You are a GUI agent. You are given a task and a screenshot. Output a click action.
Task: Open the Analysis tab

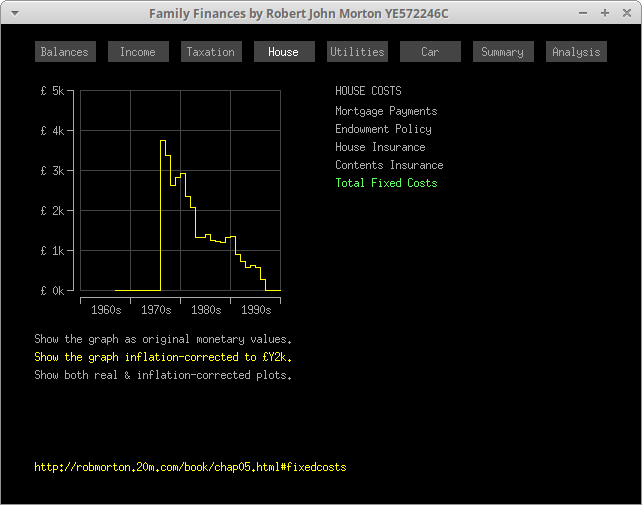click(x=576, y=52)
